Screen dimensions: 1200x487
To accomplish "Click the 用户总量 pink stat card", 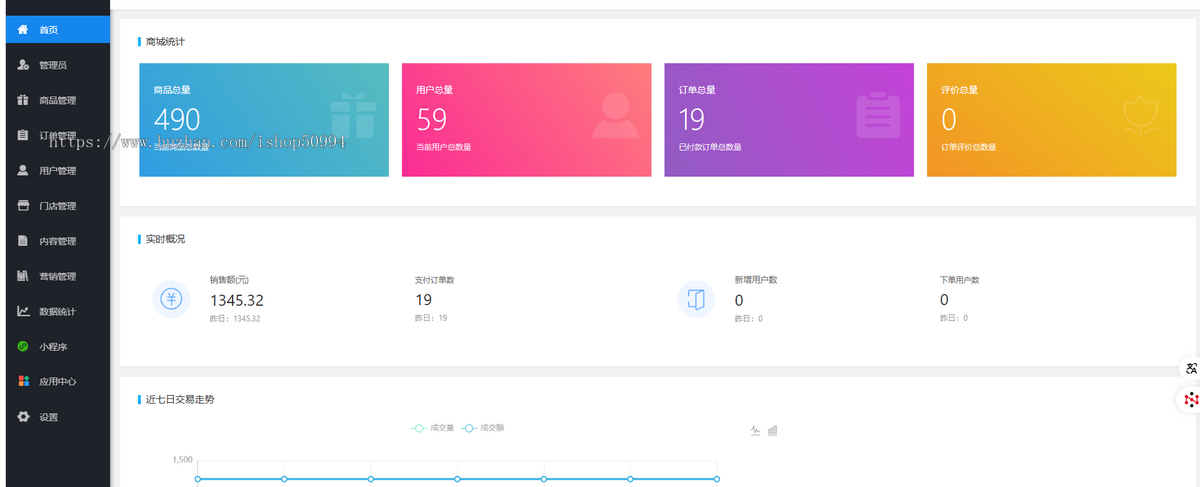I will 526,120.
